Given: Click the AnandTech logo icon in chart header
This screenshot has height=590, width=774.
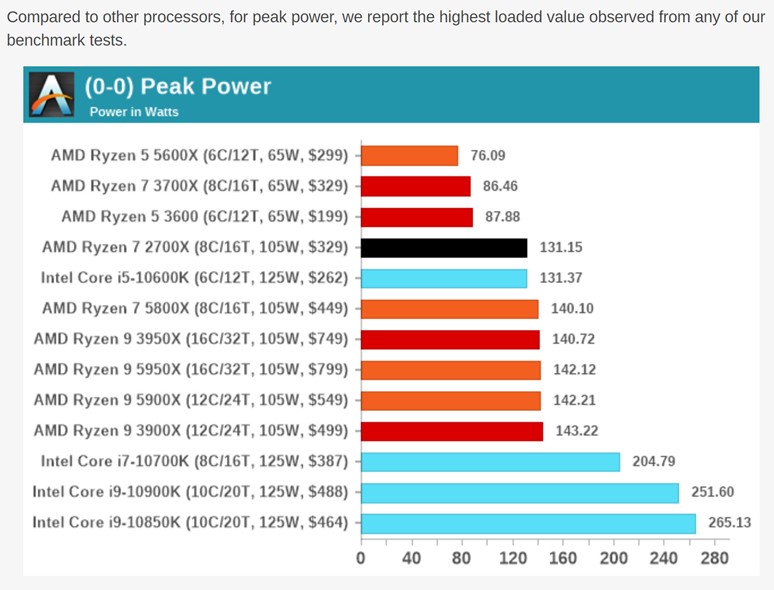Looking at the screenshot, I should pos(53,95).
